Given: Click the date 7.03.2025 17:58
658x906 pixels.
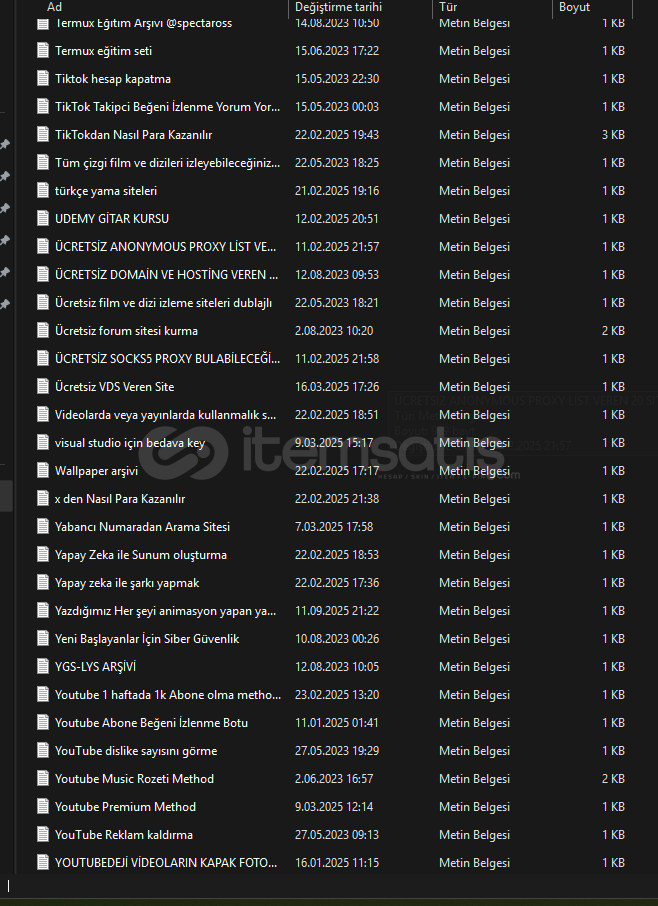Looking at the screenshot, I should click(334, 527).
